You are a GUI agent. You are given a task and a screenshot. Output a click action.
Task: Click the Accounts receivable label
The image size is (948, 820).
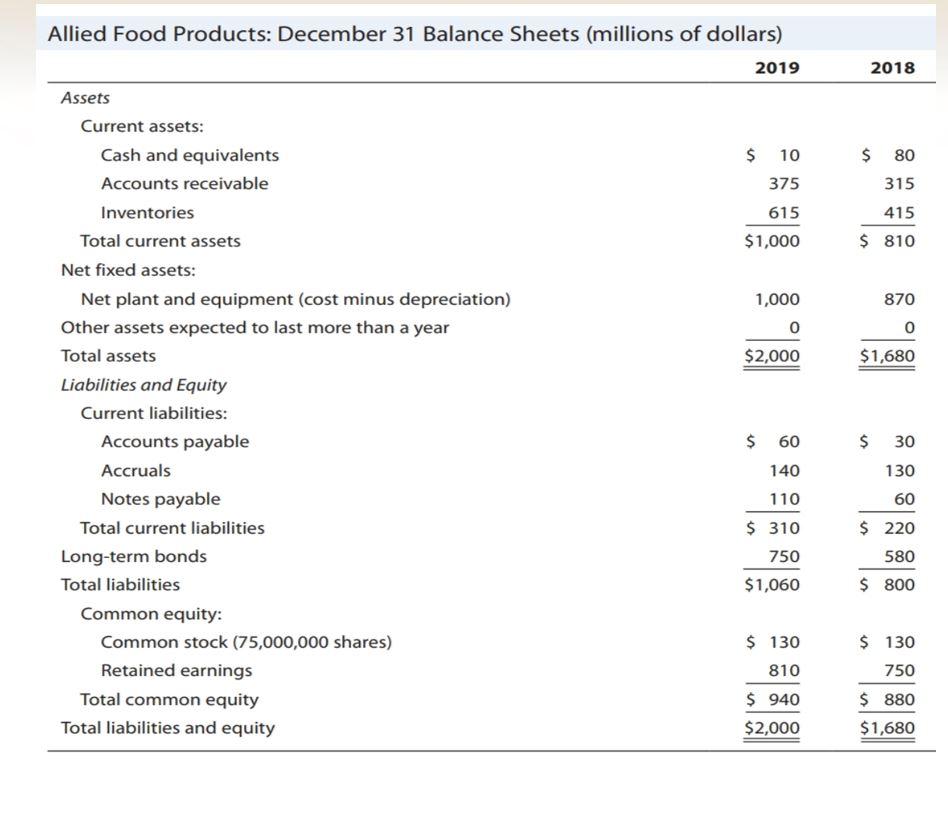tap(185, 183)
